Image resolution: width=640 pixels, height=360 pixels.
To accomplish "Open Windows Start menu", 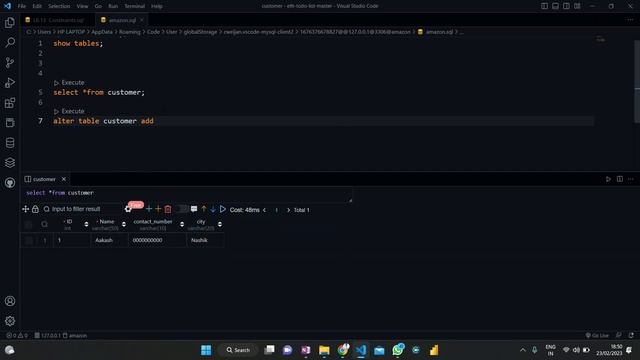I will (x=206, y=350).
